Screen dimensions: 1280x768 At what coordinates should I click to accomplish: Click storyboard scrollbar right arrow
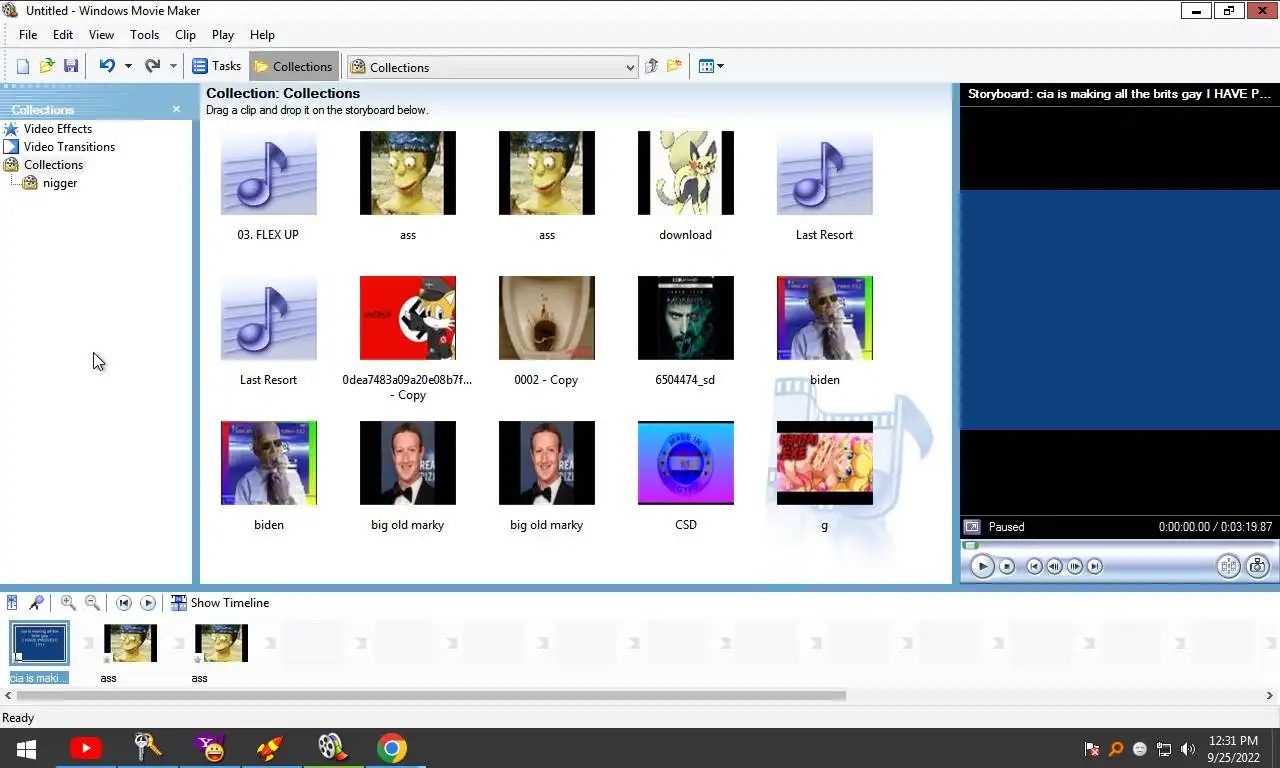[1271, 695]
